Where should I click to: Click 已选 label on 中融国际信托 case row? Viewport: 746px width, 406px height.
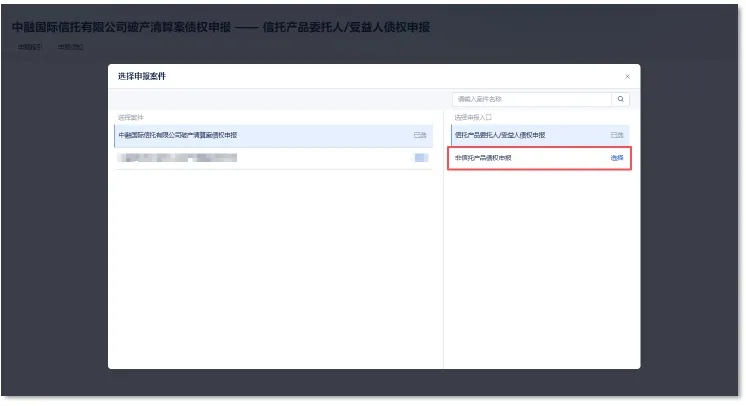click(420, 135)
